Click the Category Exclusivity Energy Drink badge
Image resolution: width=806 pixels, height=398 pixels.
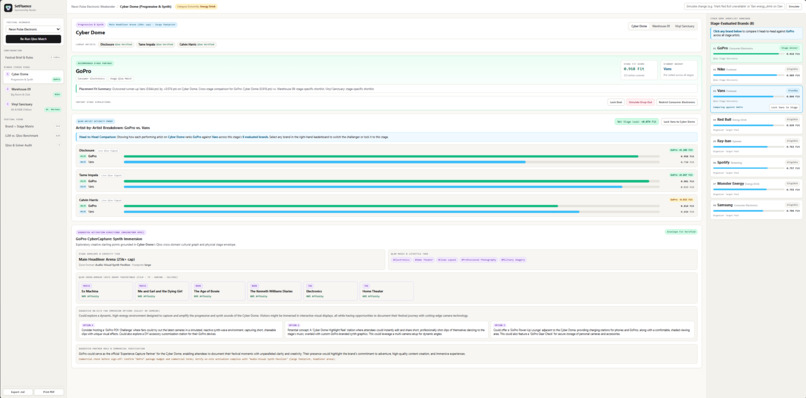click(x=196, y=7)
